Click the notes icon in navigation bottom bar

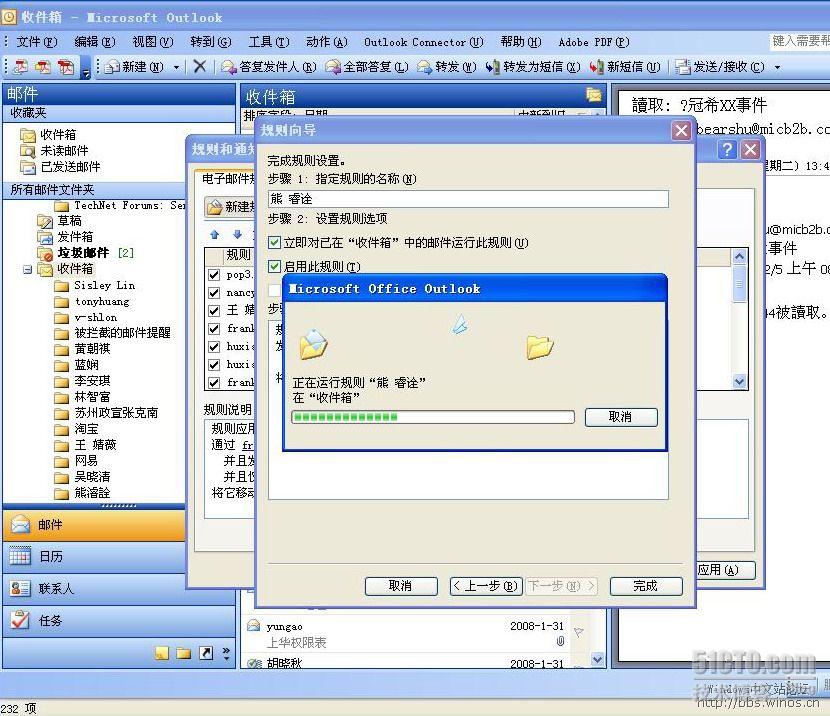(161, 654)
